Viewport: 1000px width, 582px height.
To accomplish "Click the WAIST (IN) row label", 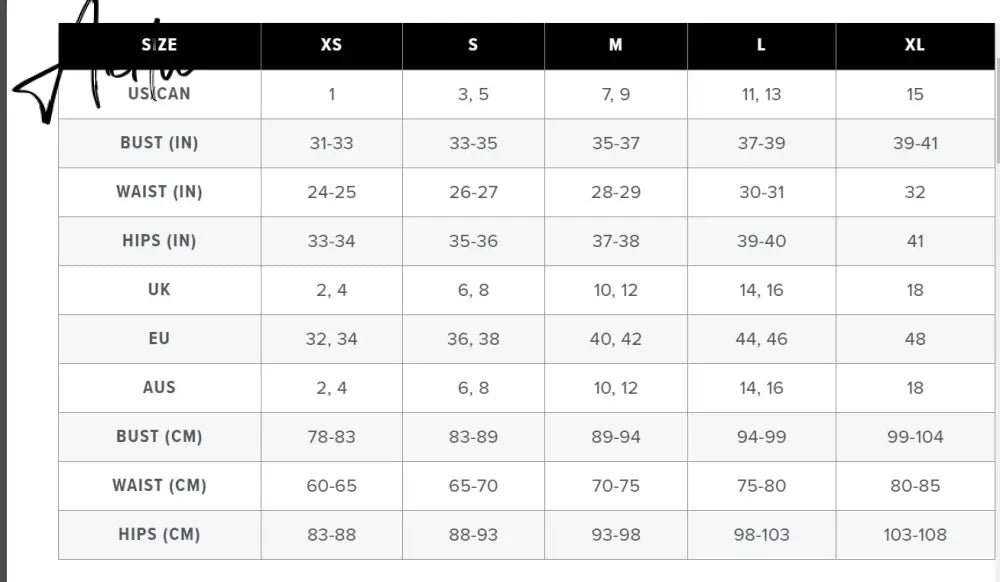I will (x=159, y=192).
